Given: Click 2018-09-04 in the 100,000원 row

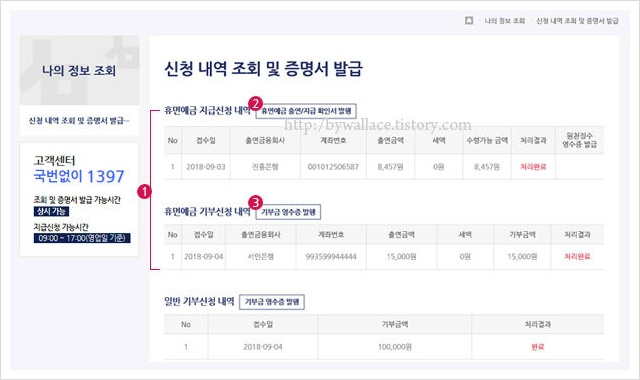Looking at the screenshot, I should click(263, 347).
